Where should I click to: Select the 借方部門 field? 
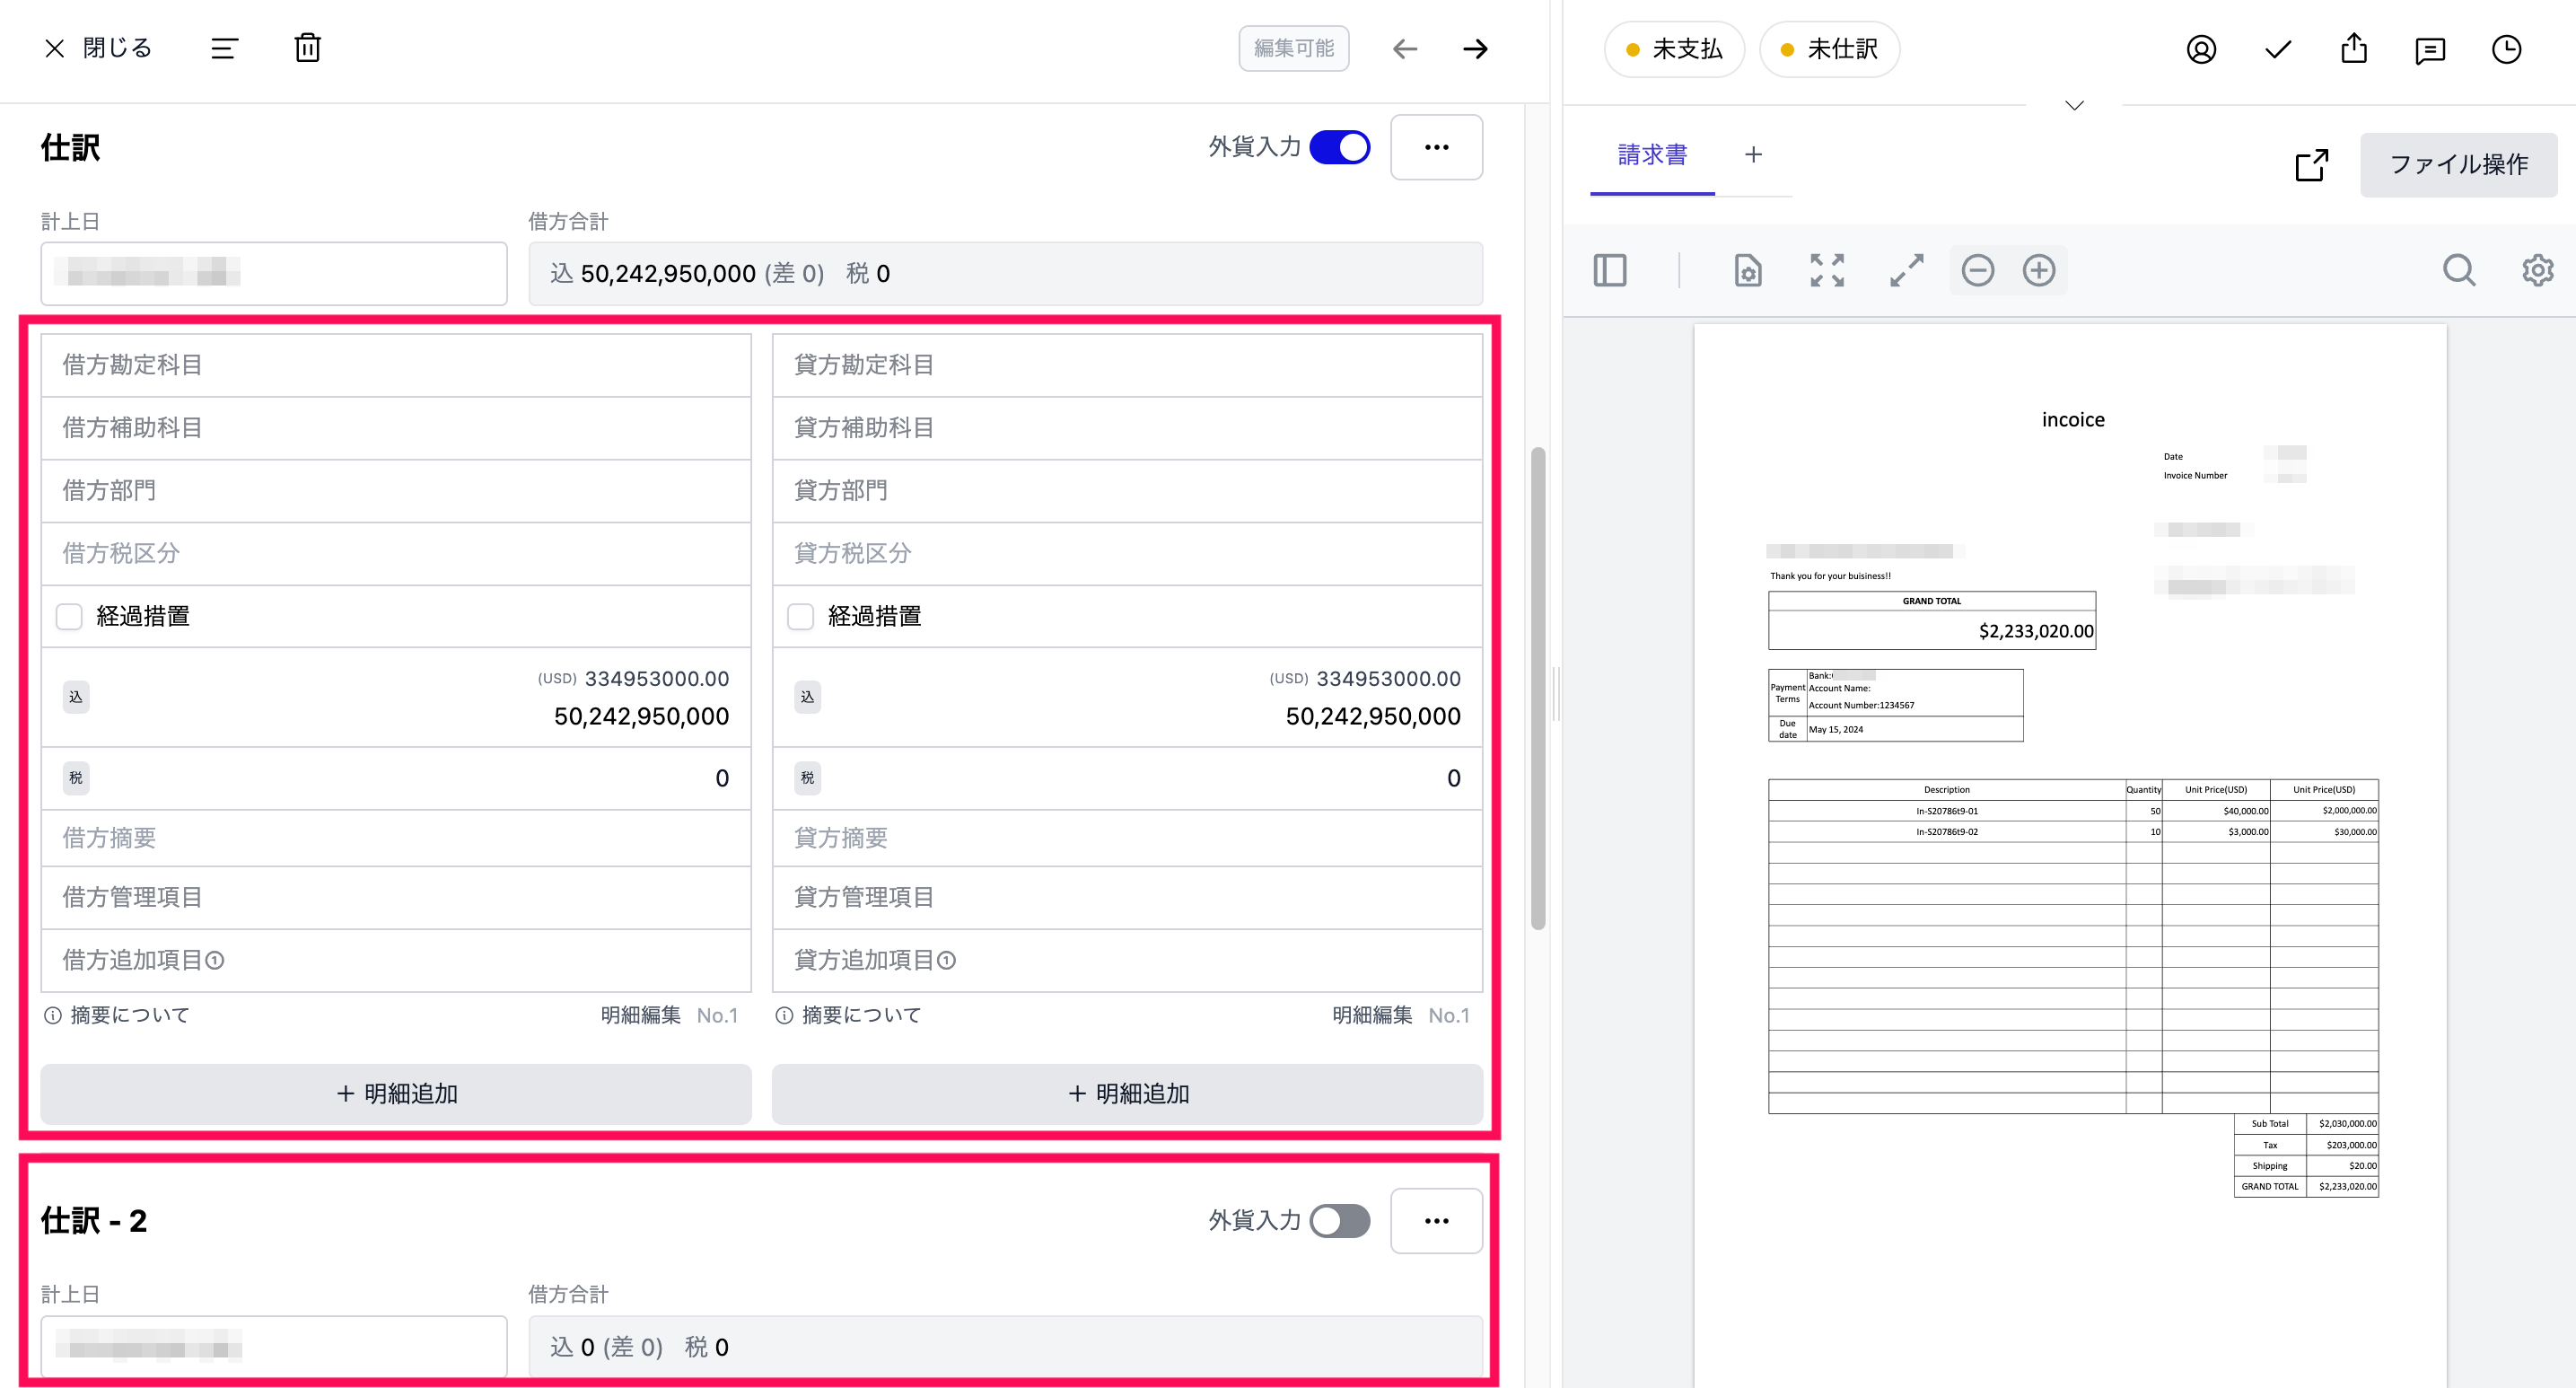tap(396, 491)
